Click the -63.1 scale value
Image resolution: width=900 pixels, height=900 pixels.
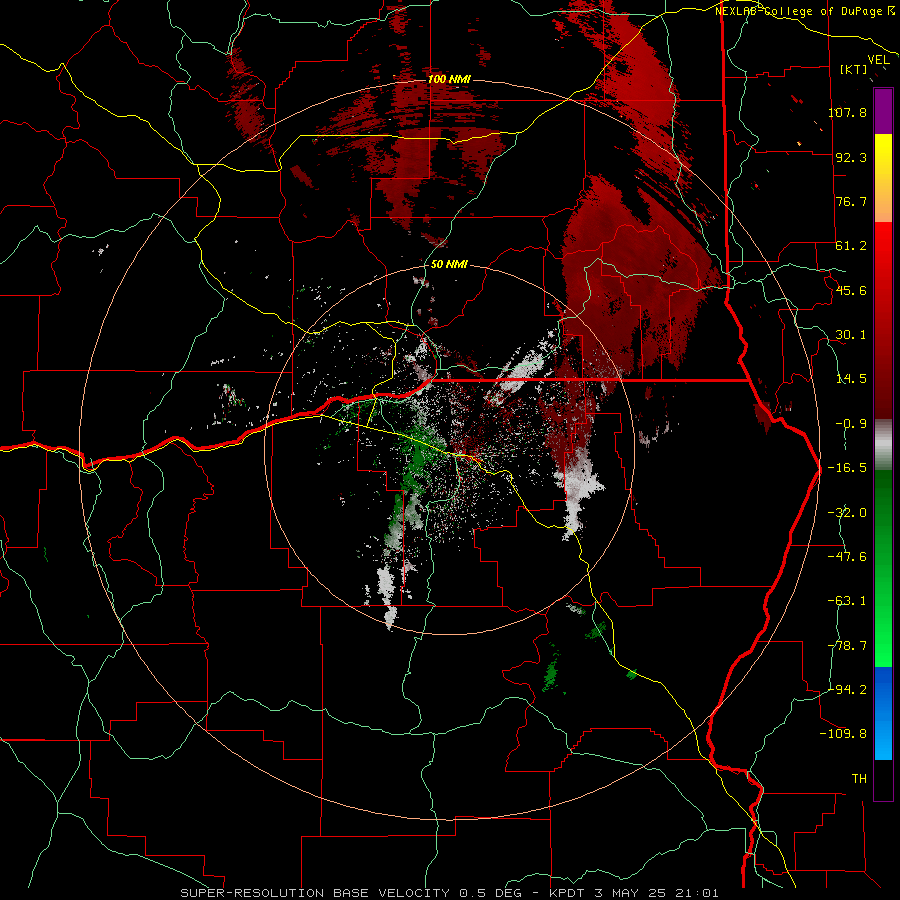[847, 601]
